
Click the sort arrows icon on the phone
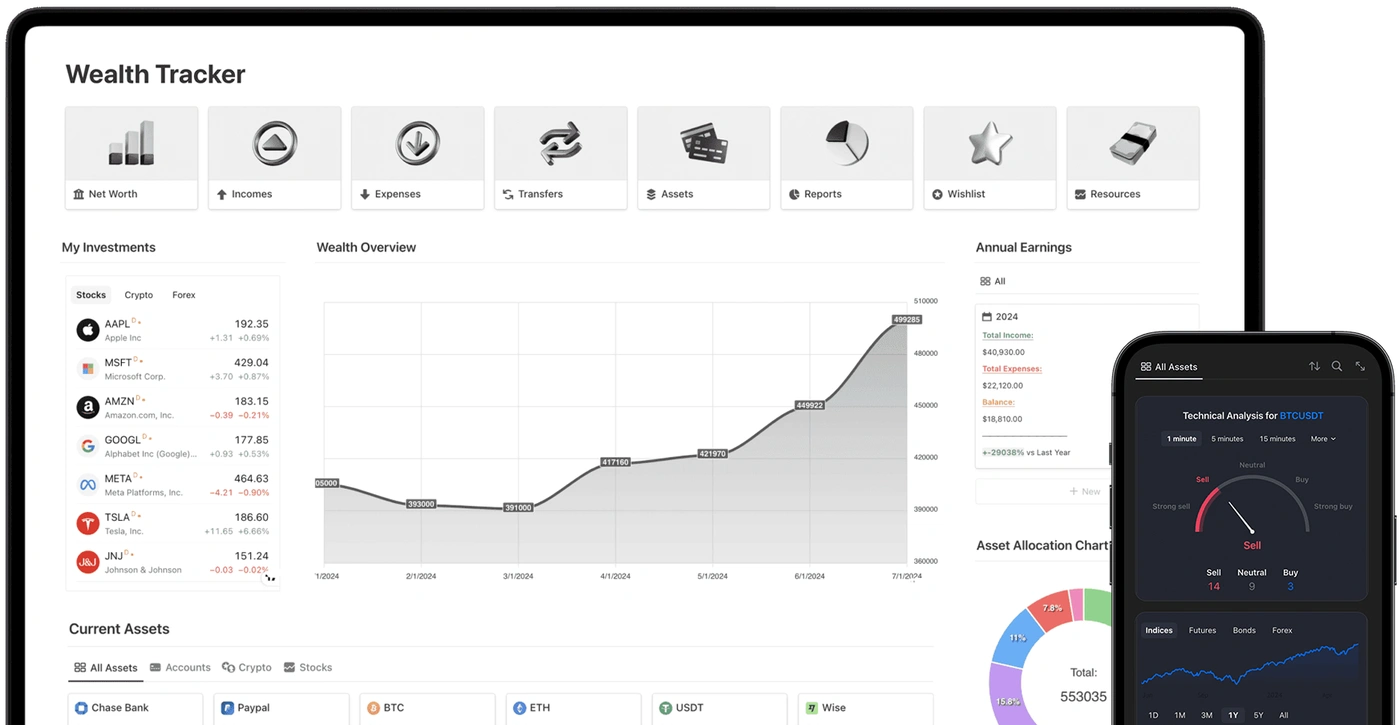(x=1314, y=367)
